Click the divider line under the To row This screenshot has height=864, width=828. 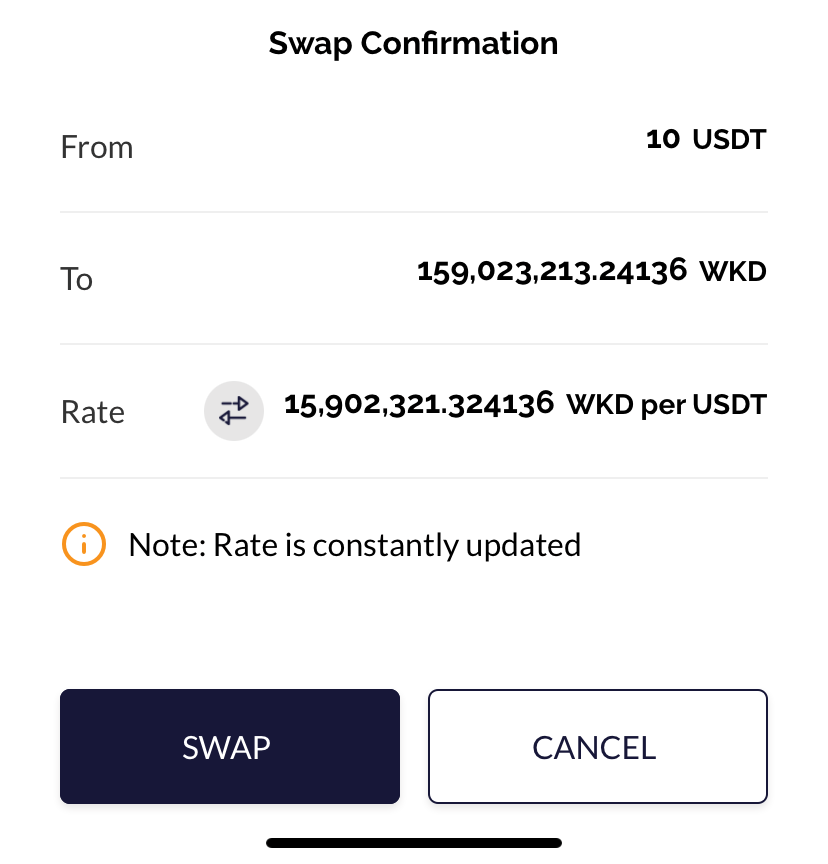[x=414, y=344]
